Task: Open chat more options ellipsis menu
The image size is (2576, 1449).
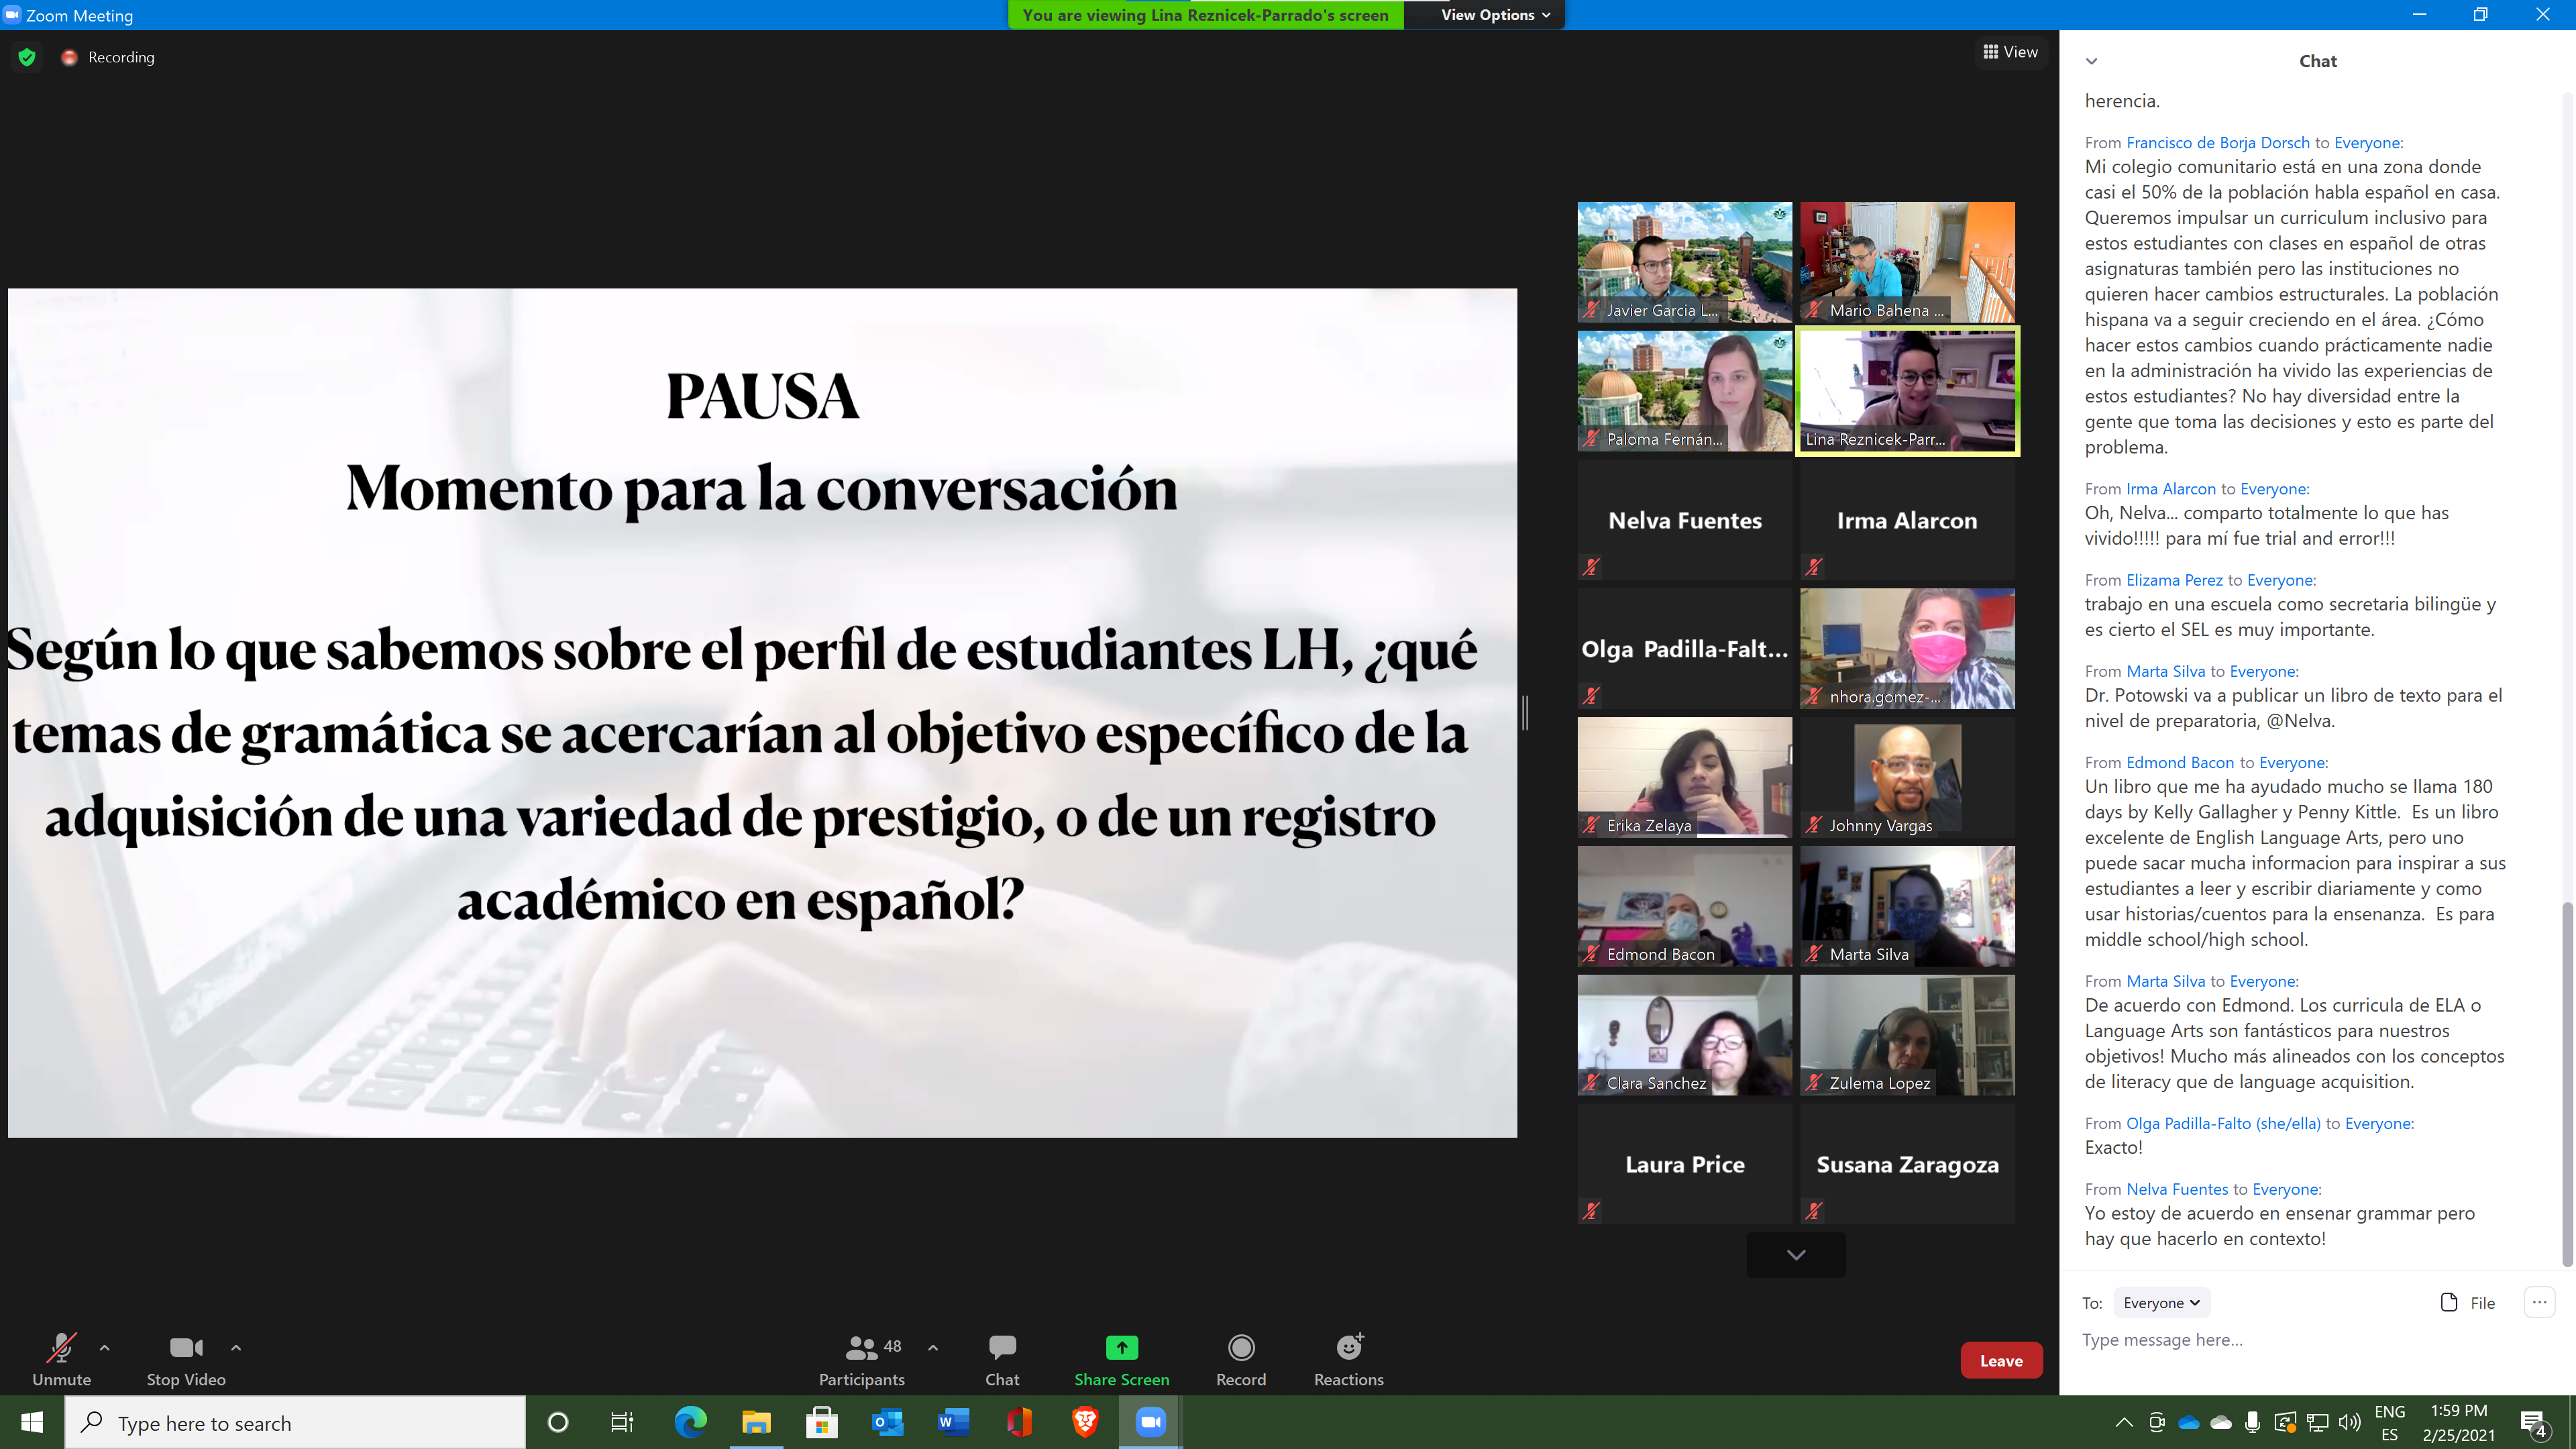Action: click(2539, 1302)
